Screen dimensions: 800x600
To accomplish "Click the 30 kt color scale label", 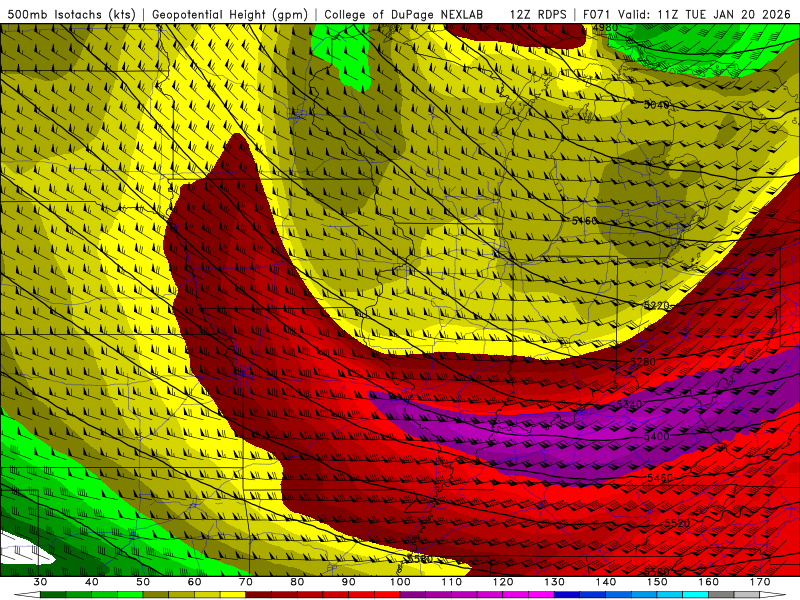I will (40, 582).
